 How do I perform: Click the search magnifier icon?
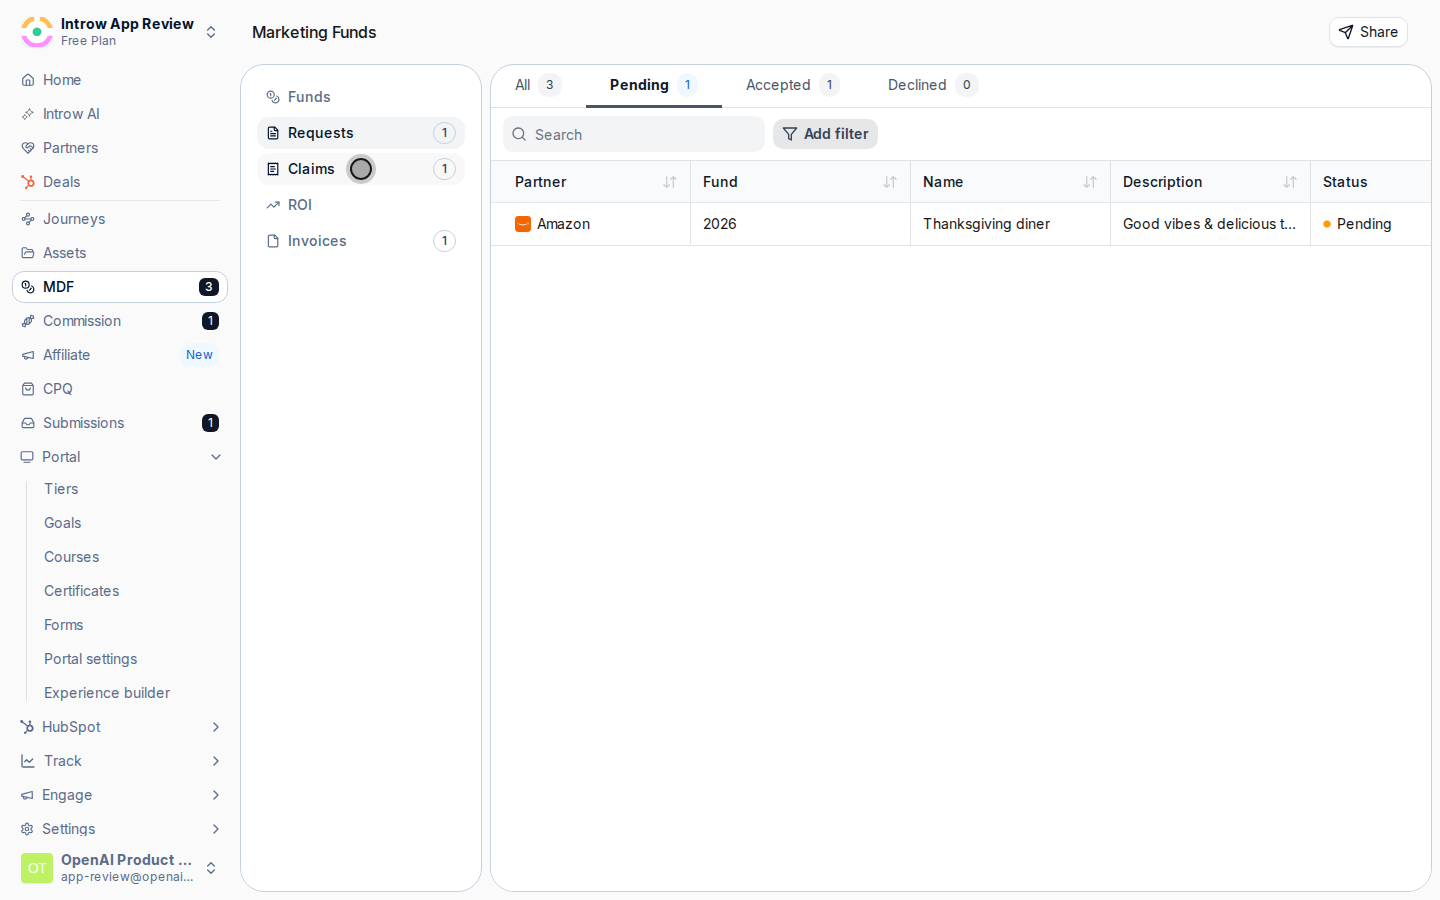click(x=519, y=134)
